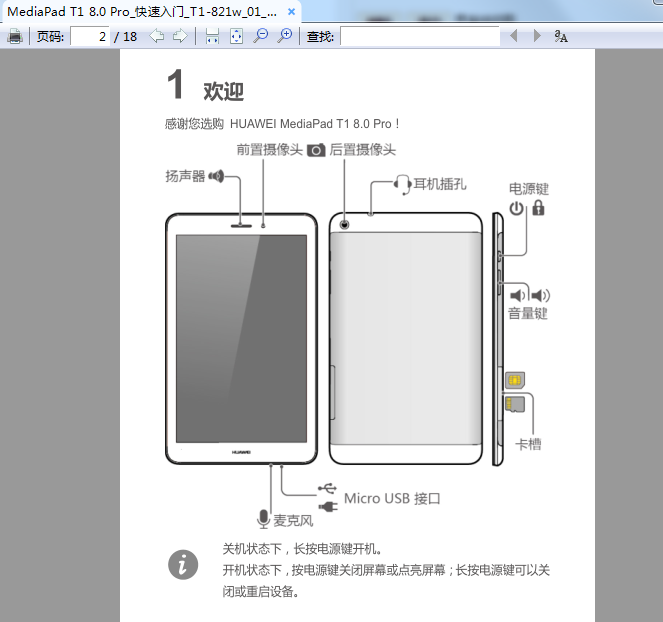Screen dimensions: 663x622
Task: Find previous match with left triangle
Action: coord(514,36)
